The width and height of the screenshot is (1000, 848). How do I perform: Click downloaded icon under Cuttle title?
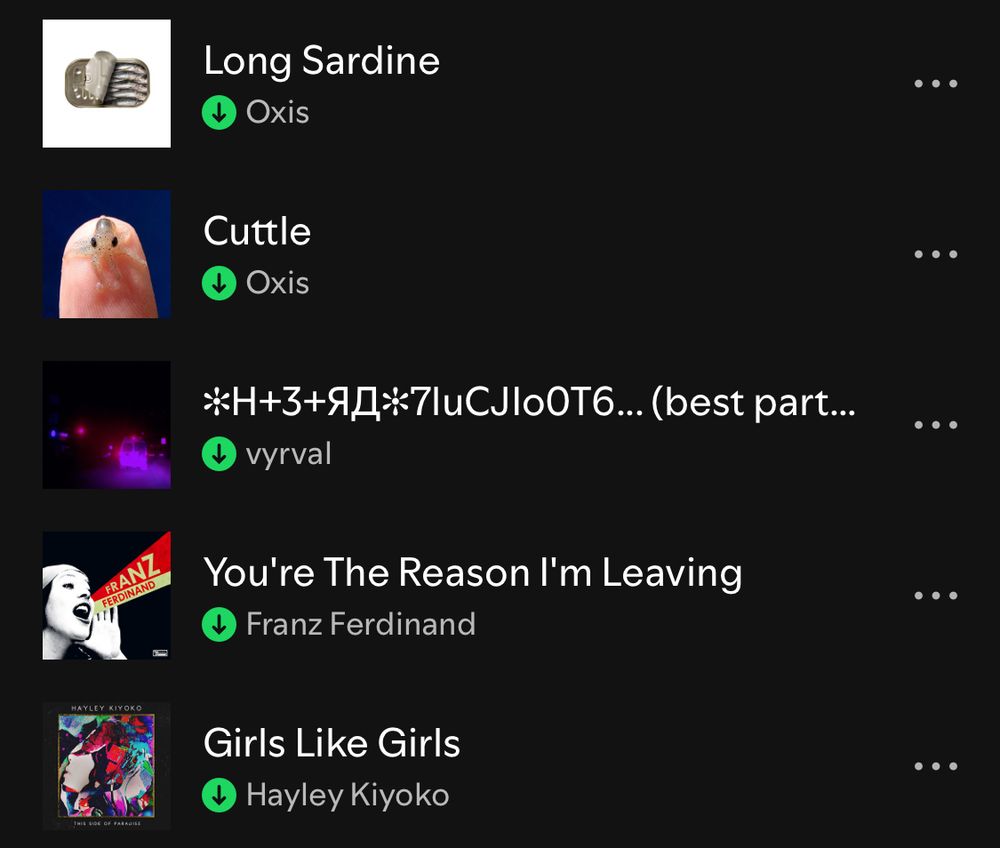(x=219, y=283)
